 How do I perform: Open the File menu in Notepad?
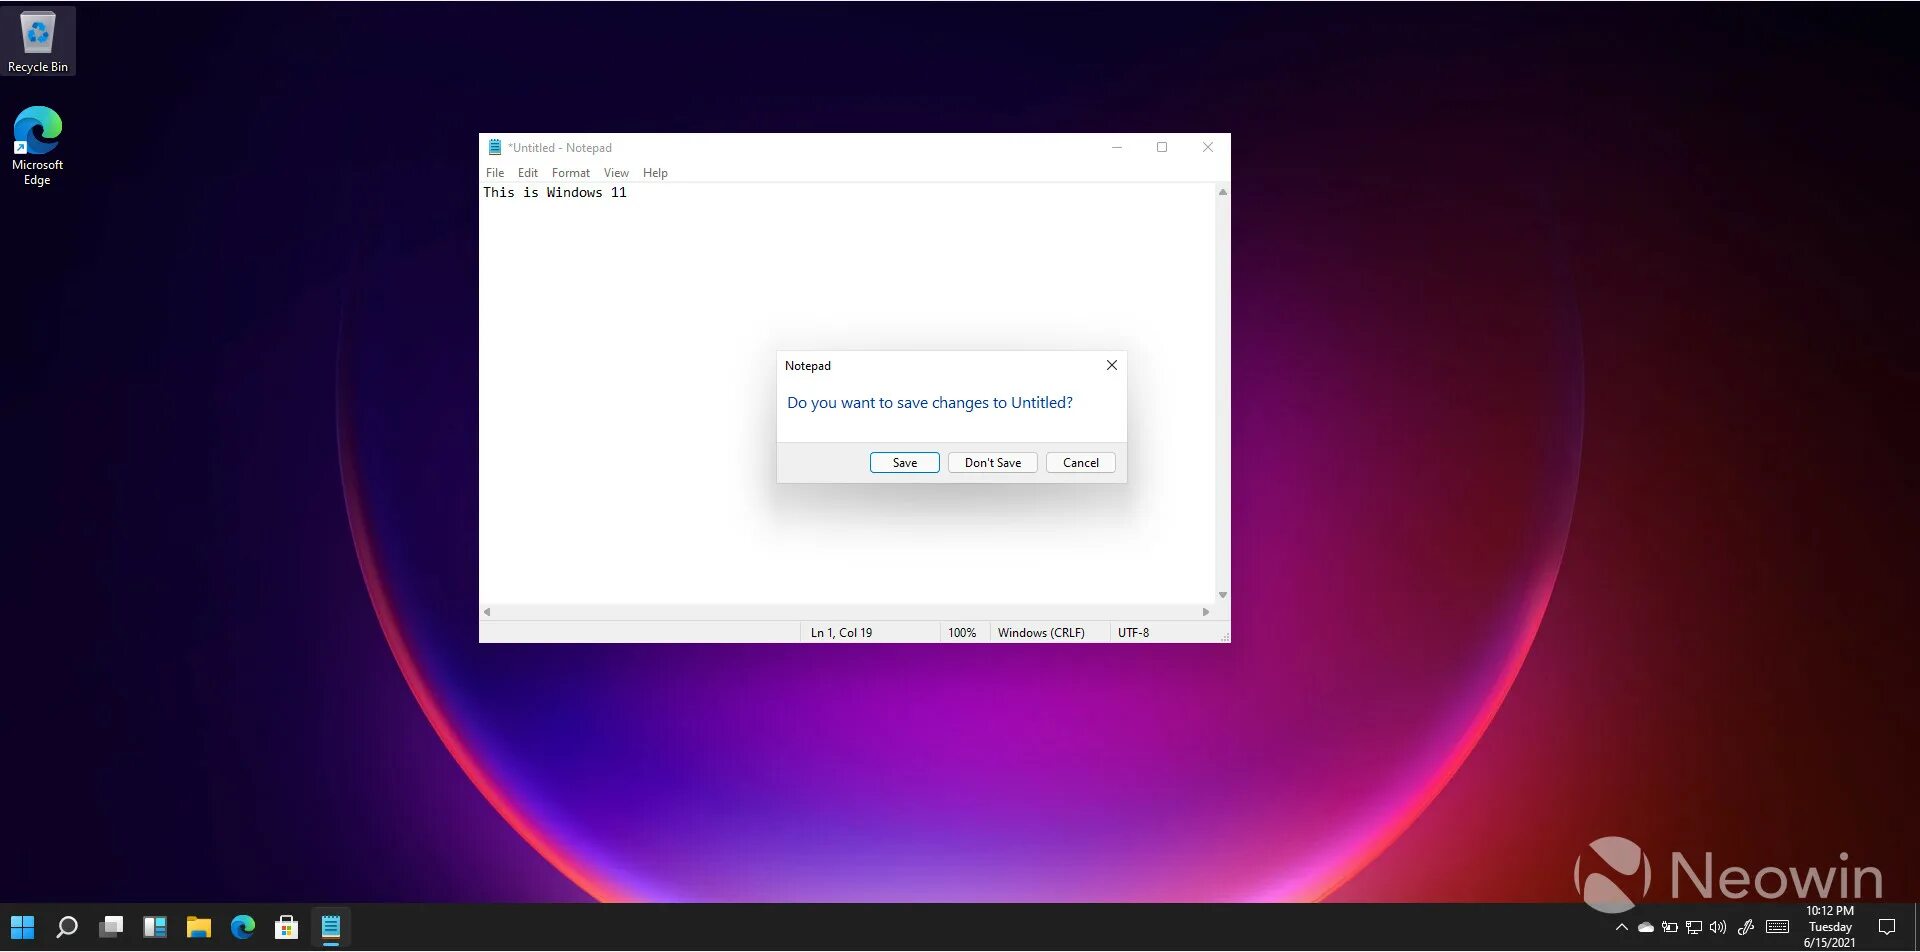coord(495,173)
